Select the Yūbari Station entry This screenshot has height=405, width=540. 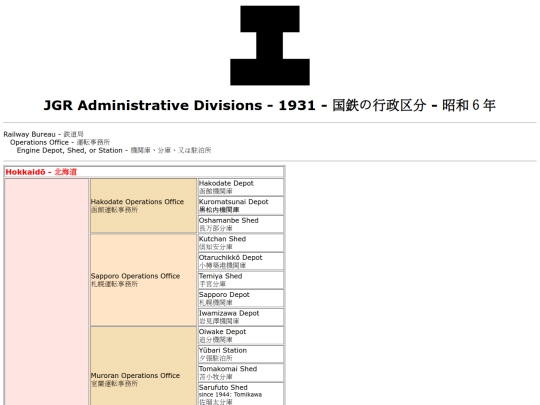[241, 354]
